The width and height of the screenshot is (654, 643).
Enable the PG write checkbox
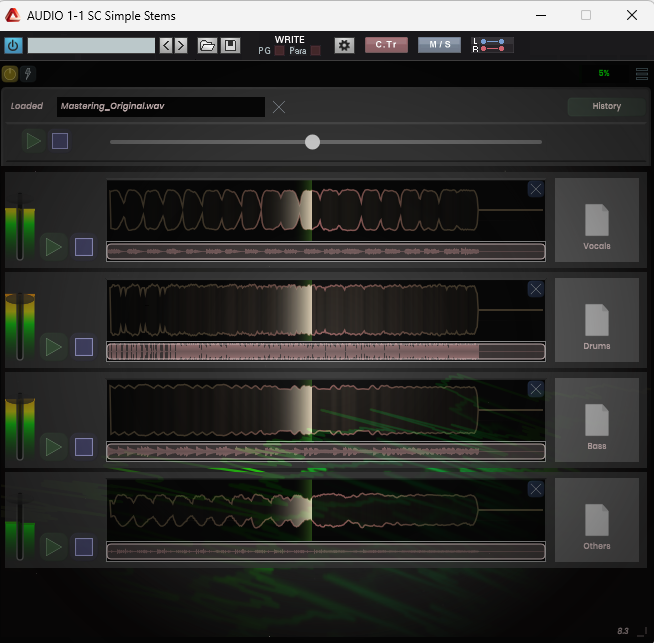point(280,51)
